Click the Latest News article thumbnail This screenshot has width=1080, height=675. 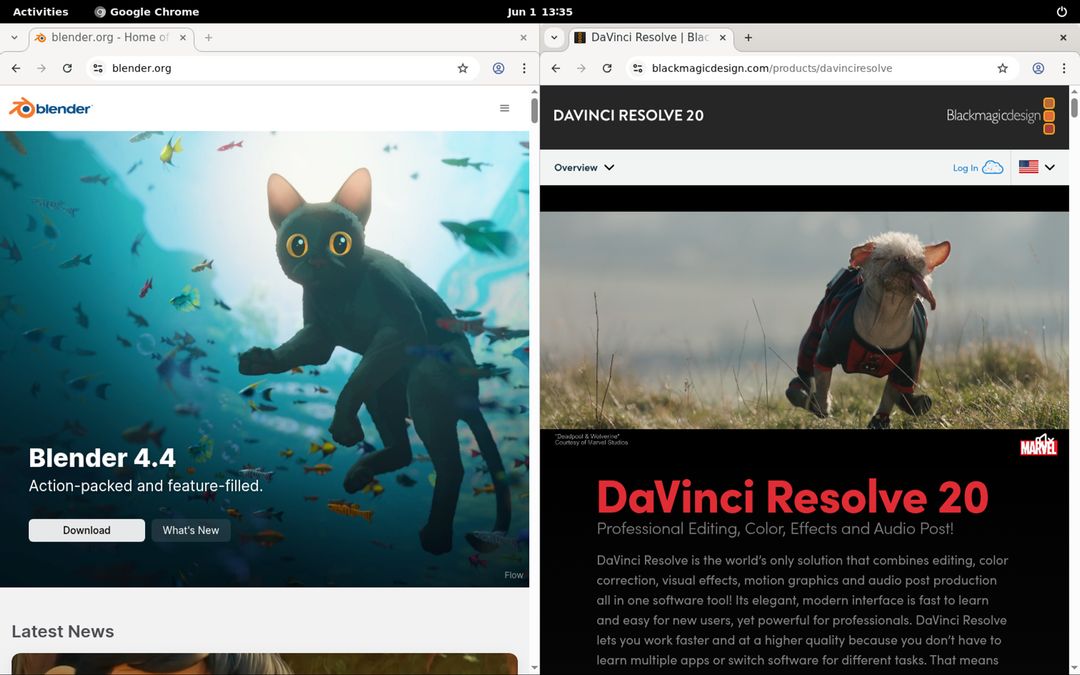264,664
